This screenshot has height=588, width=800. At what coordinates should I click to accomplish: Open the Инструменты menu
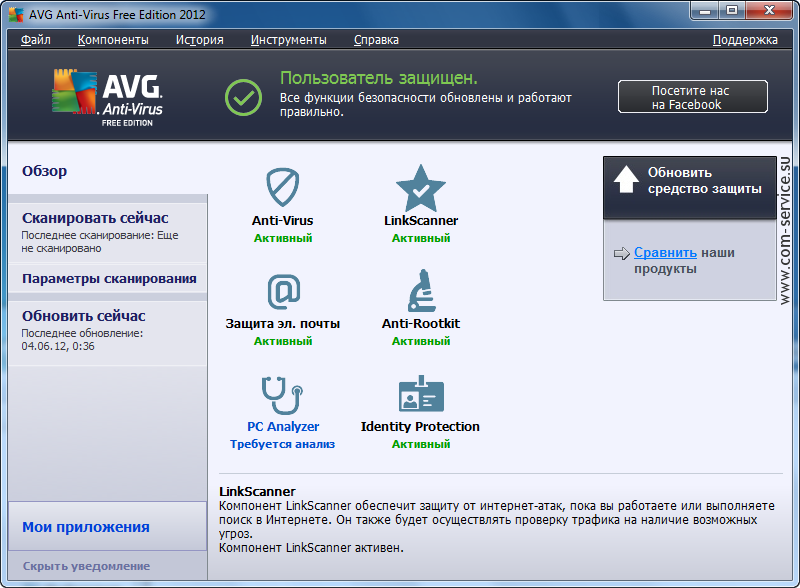[289, 40]
